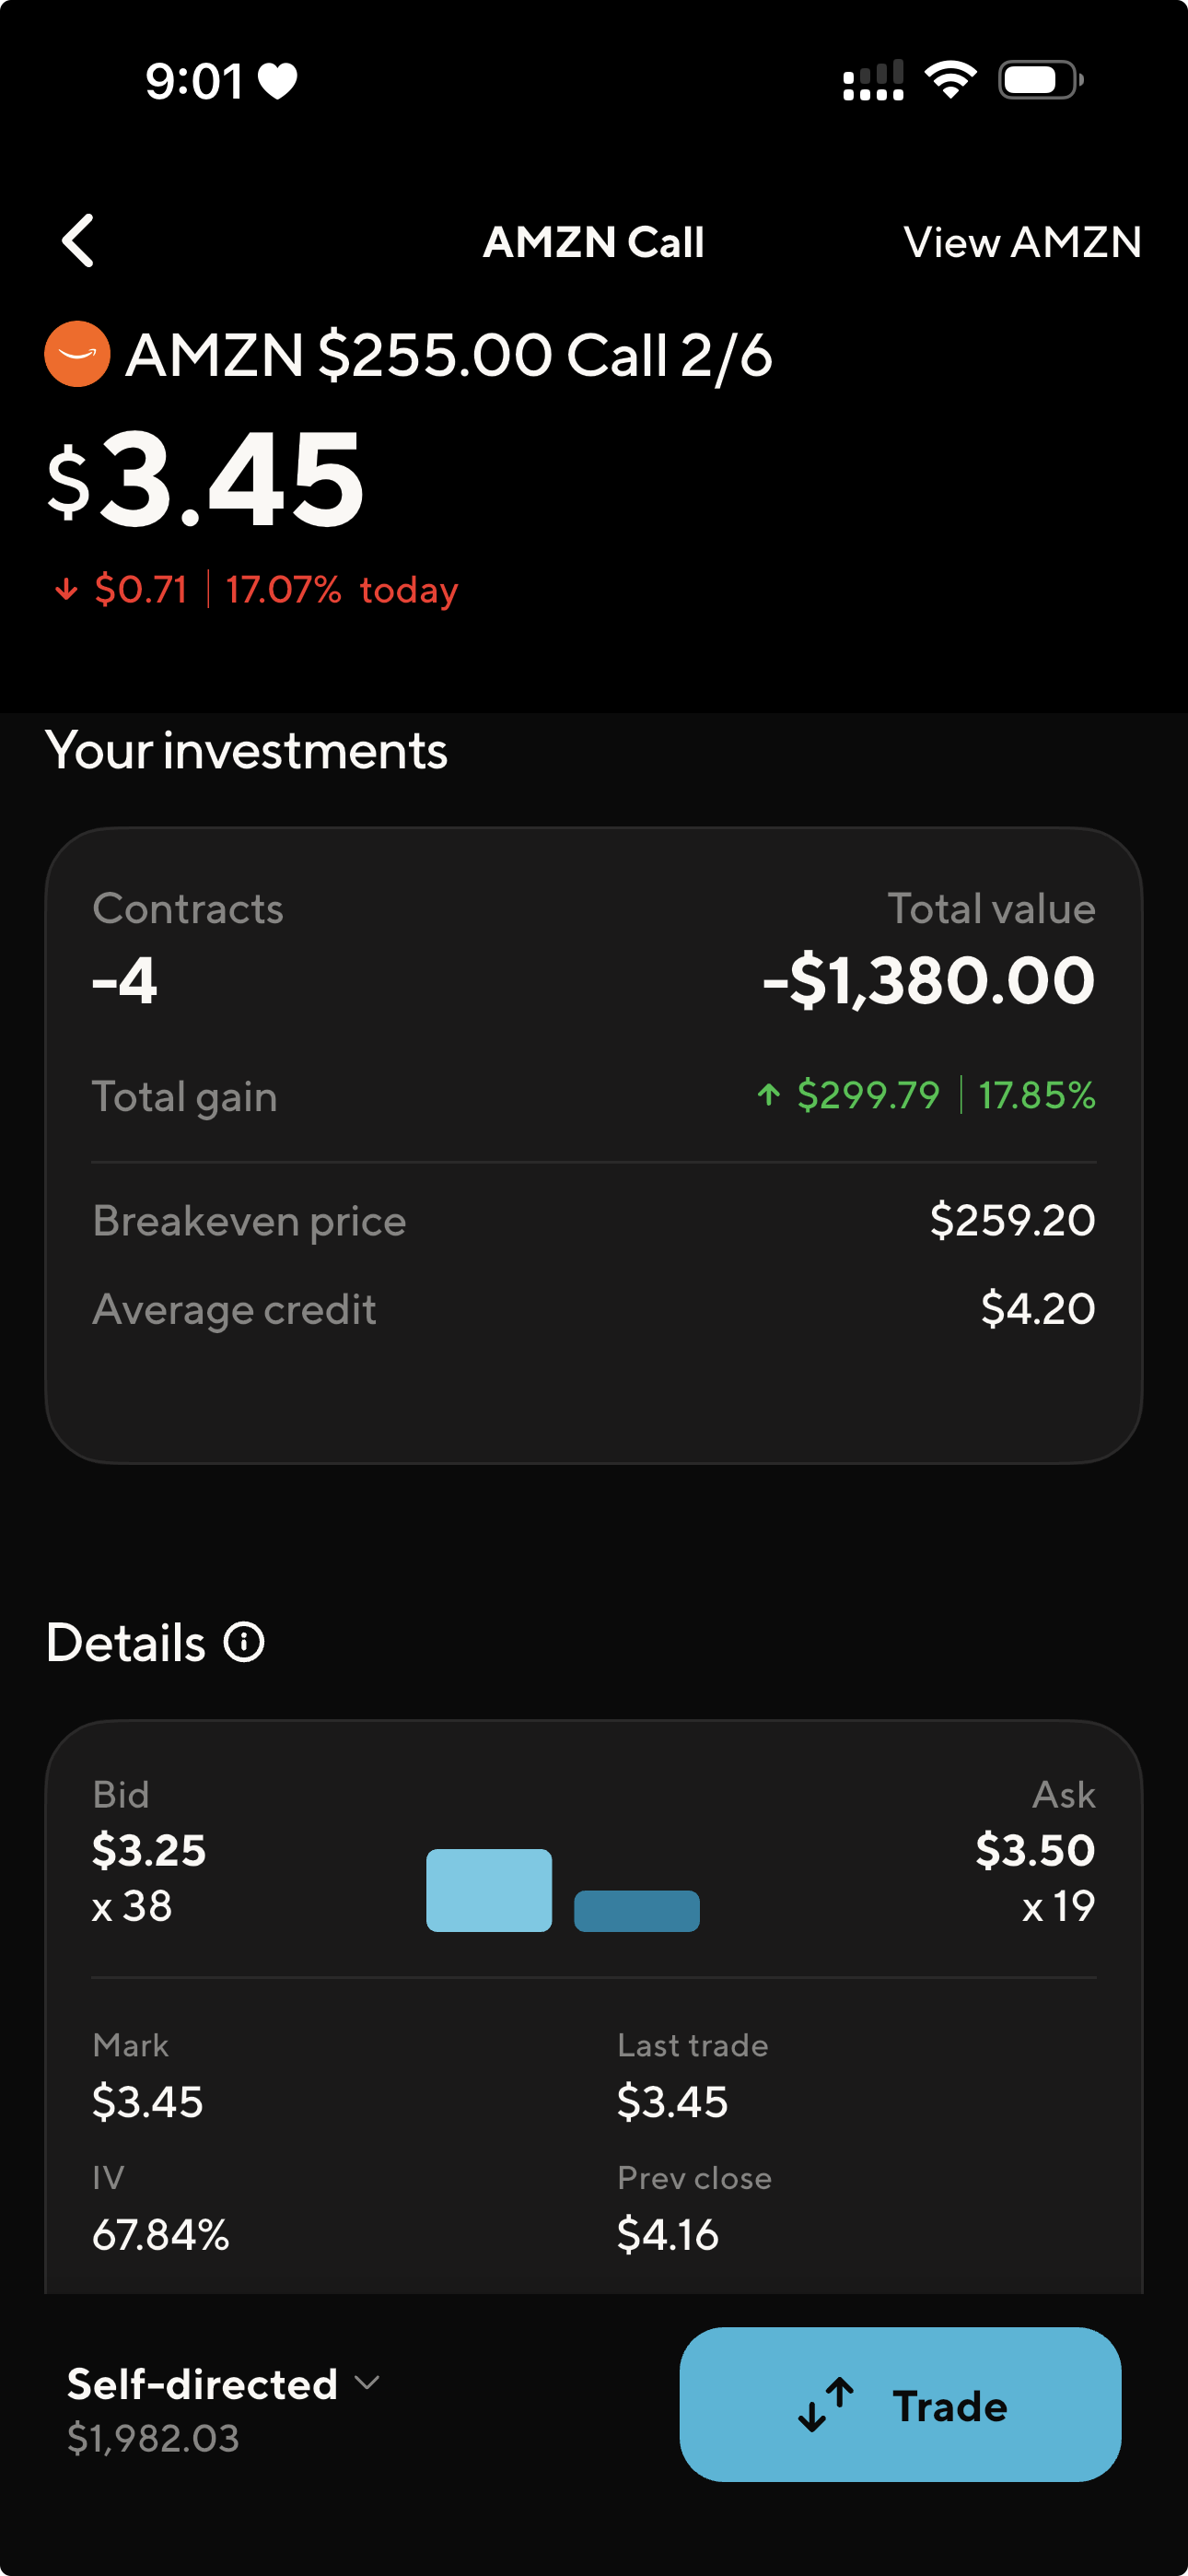Tap the Wi-Fi status icon
1188x2576 pixels.
pos(950,79)
